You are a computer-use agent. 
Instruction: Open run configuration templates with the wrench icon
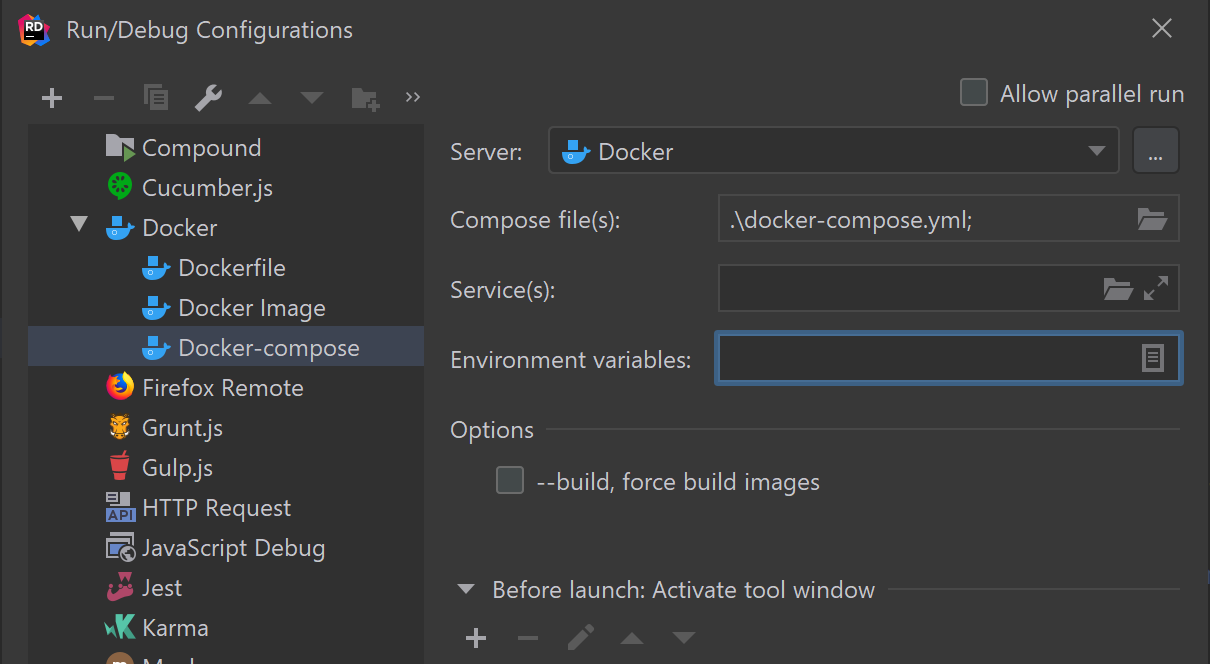pyautogui.click(x=208, y=97)
